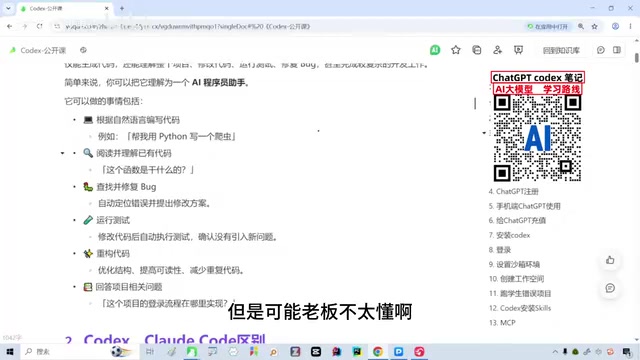The height and width of the screenshot is (360, 640).
Task: Jump to outline item 11. 跑学生错误项目
Action: pos(520,293)
